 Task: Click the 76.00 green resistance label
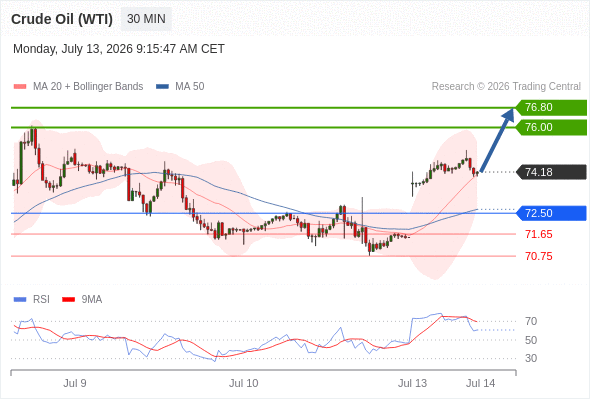tap(551, 128)
